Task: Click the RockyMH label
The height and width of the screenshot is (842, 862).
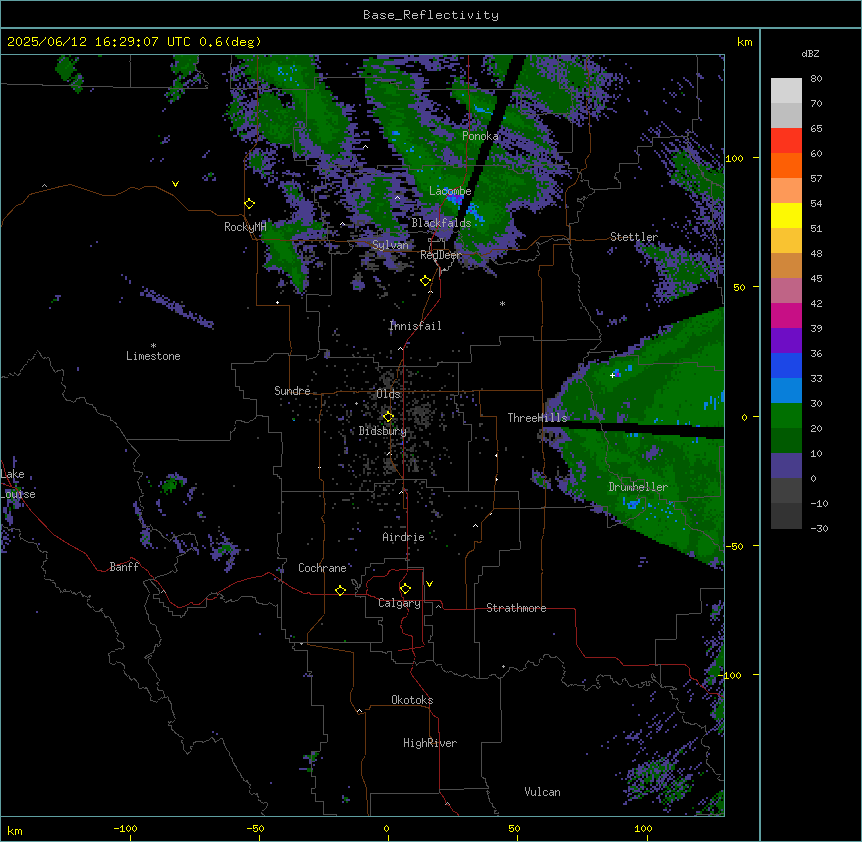Action: click(x=245, y=227)
